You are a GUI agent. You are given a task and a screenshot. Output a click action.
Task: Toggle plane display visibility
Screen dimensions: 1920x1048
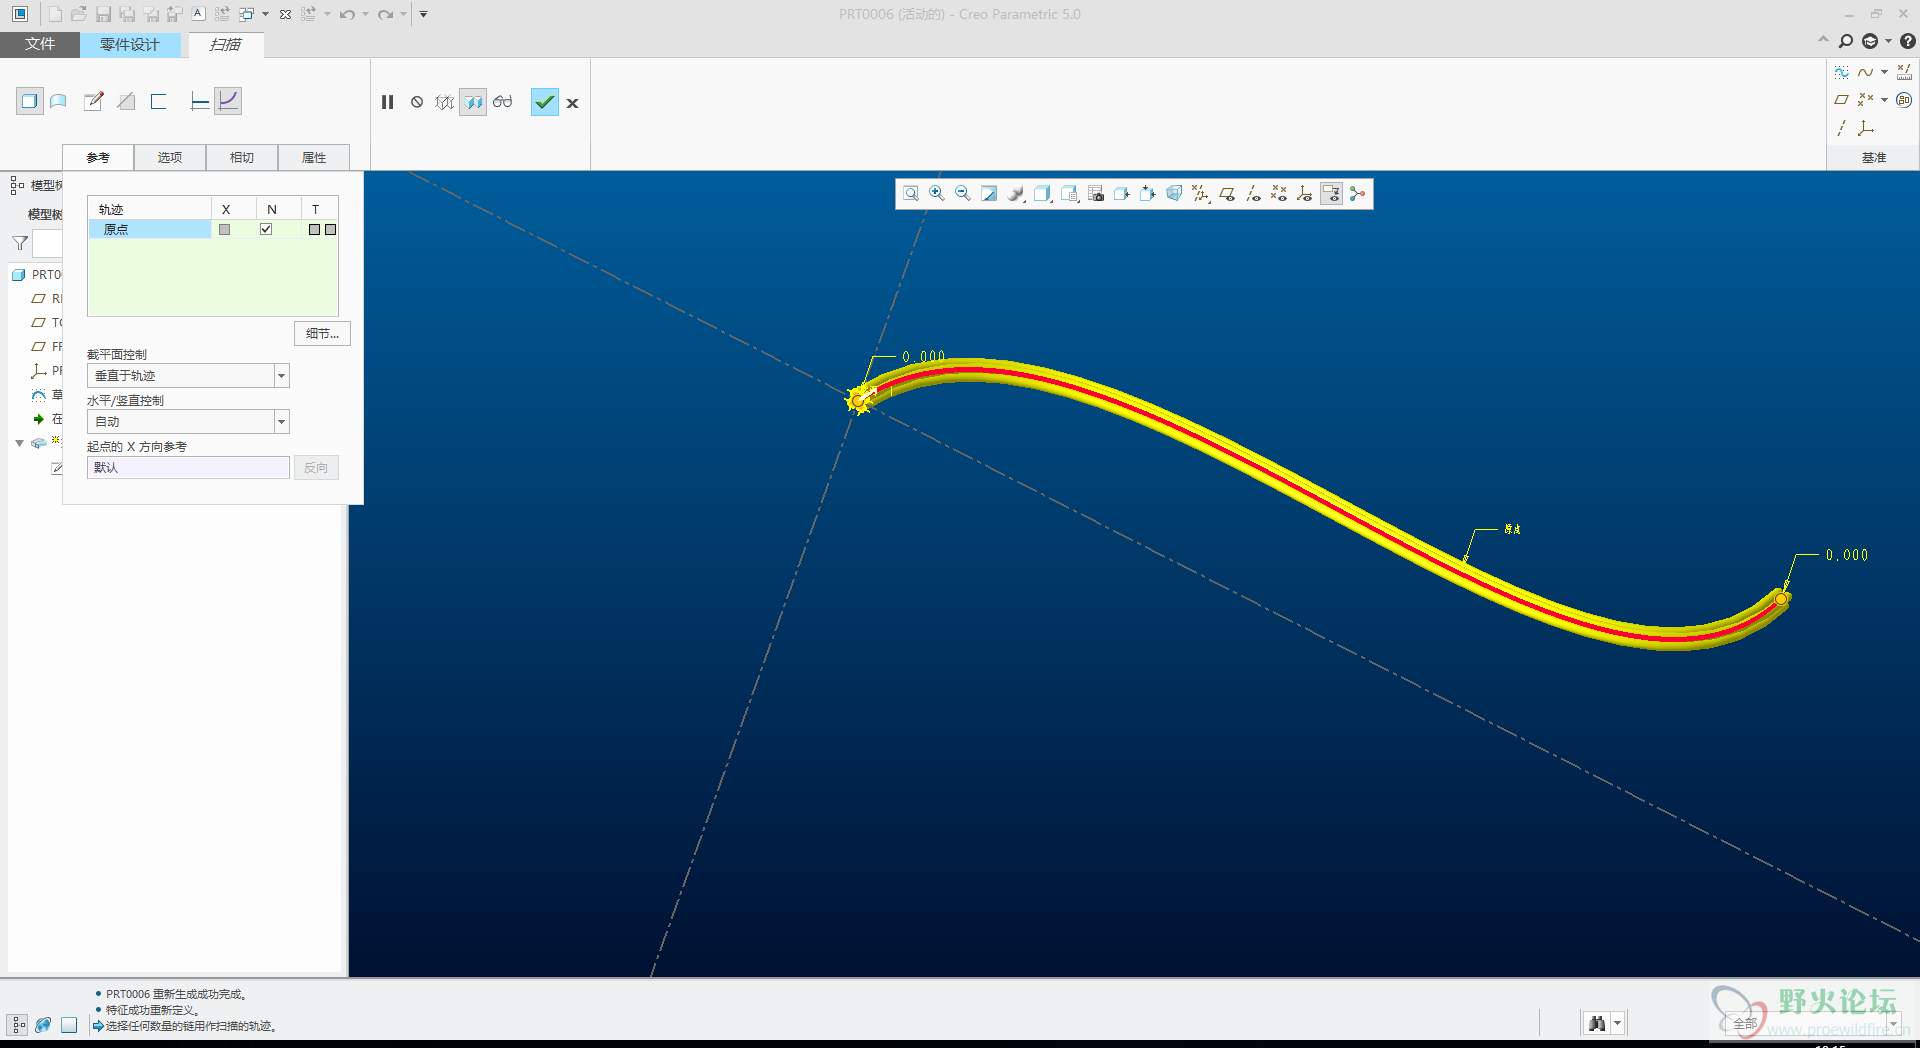(1227, 194)
